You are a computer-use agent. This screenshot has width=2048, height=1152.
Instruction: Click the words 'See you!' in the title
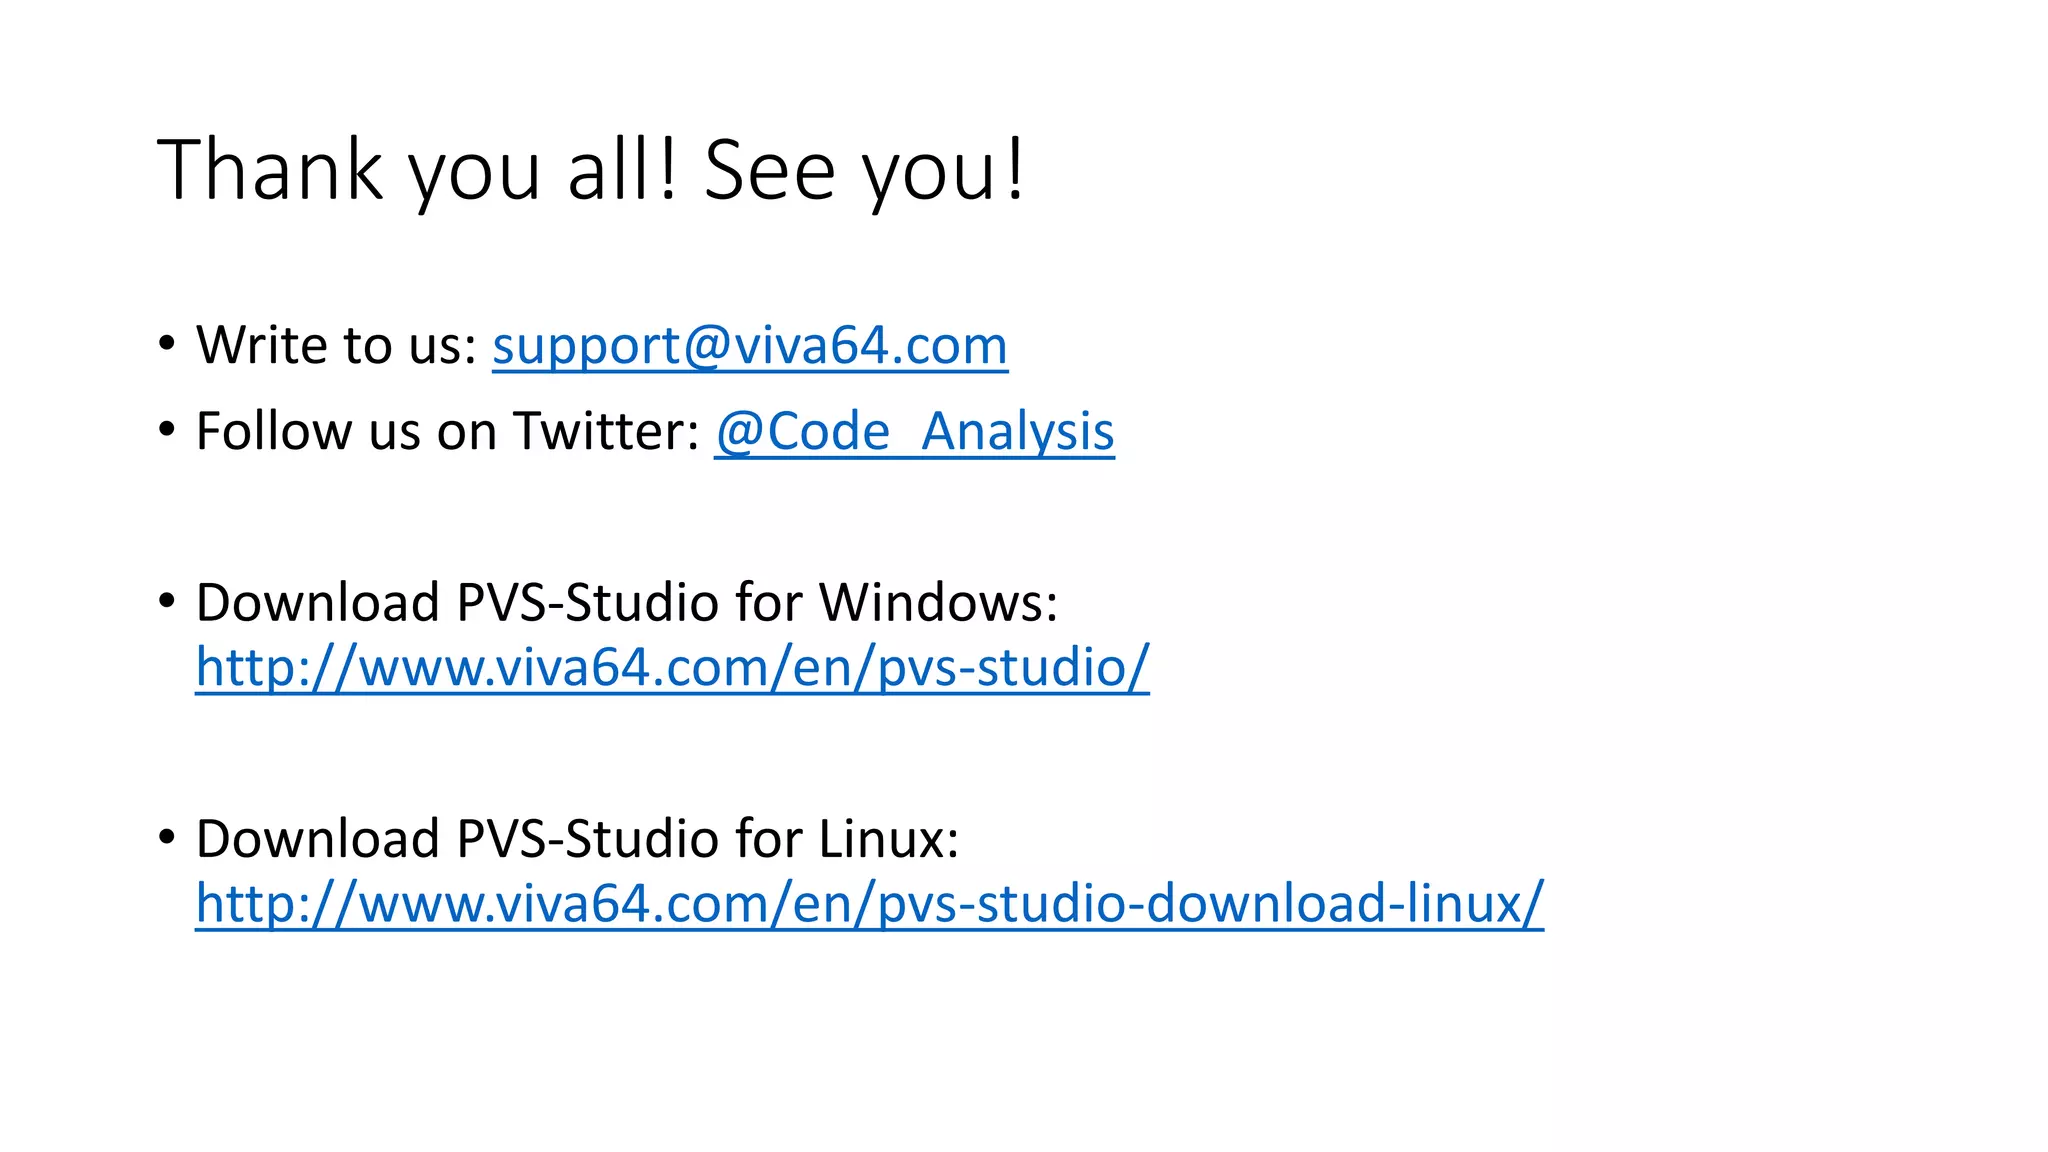[864, 170]
